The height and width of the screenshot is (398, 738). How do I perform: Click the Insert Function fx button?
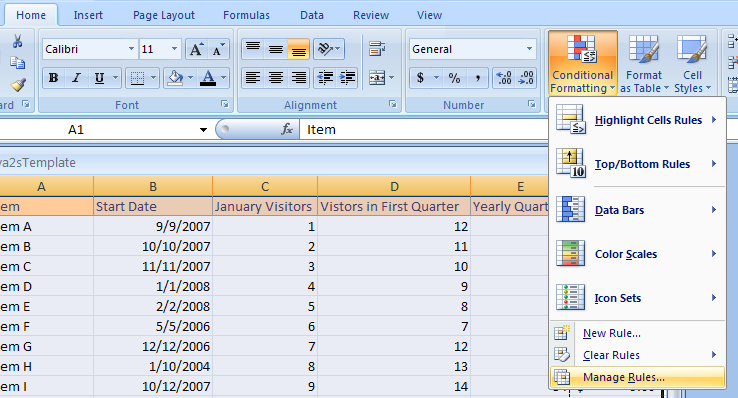pyautogui.click(x=287, y=129)
